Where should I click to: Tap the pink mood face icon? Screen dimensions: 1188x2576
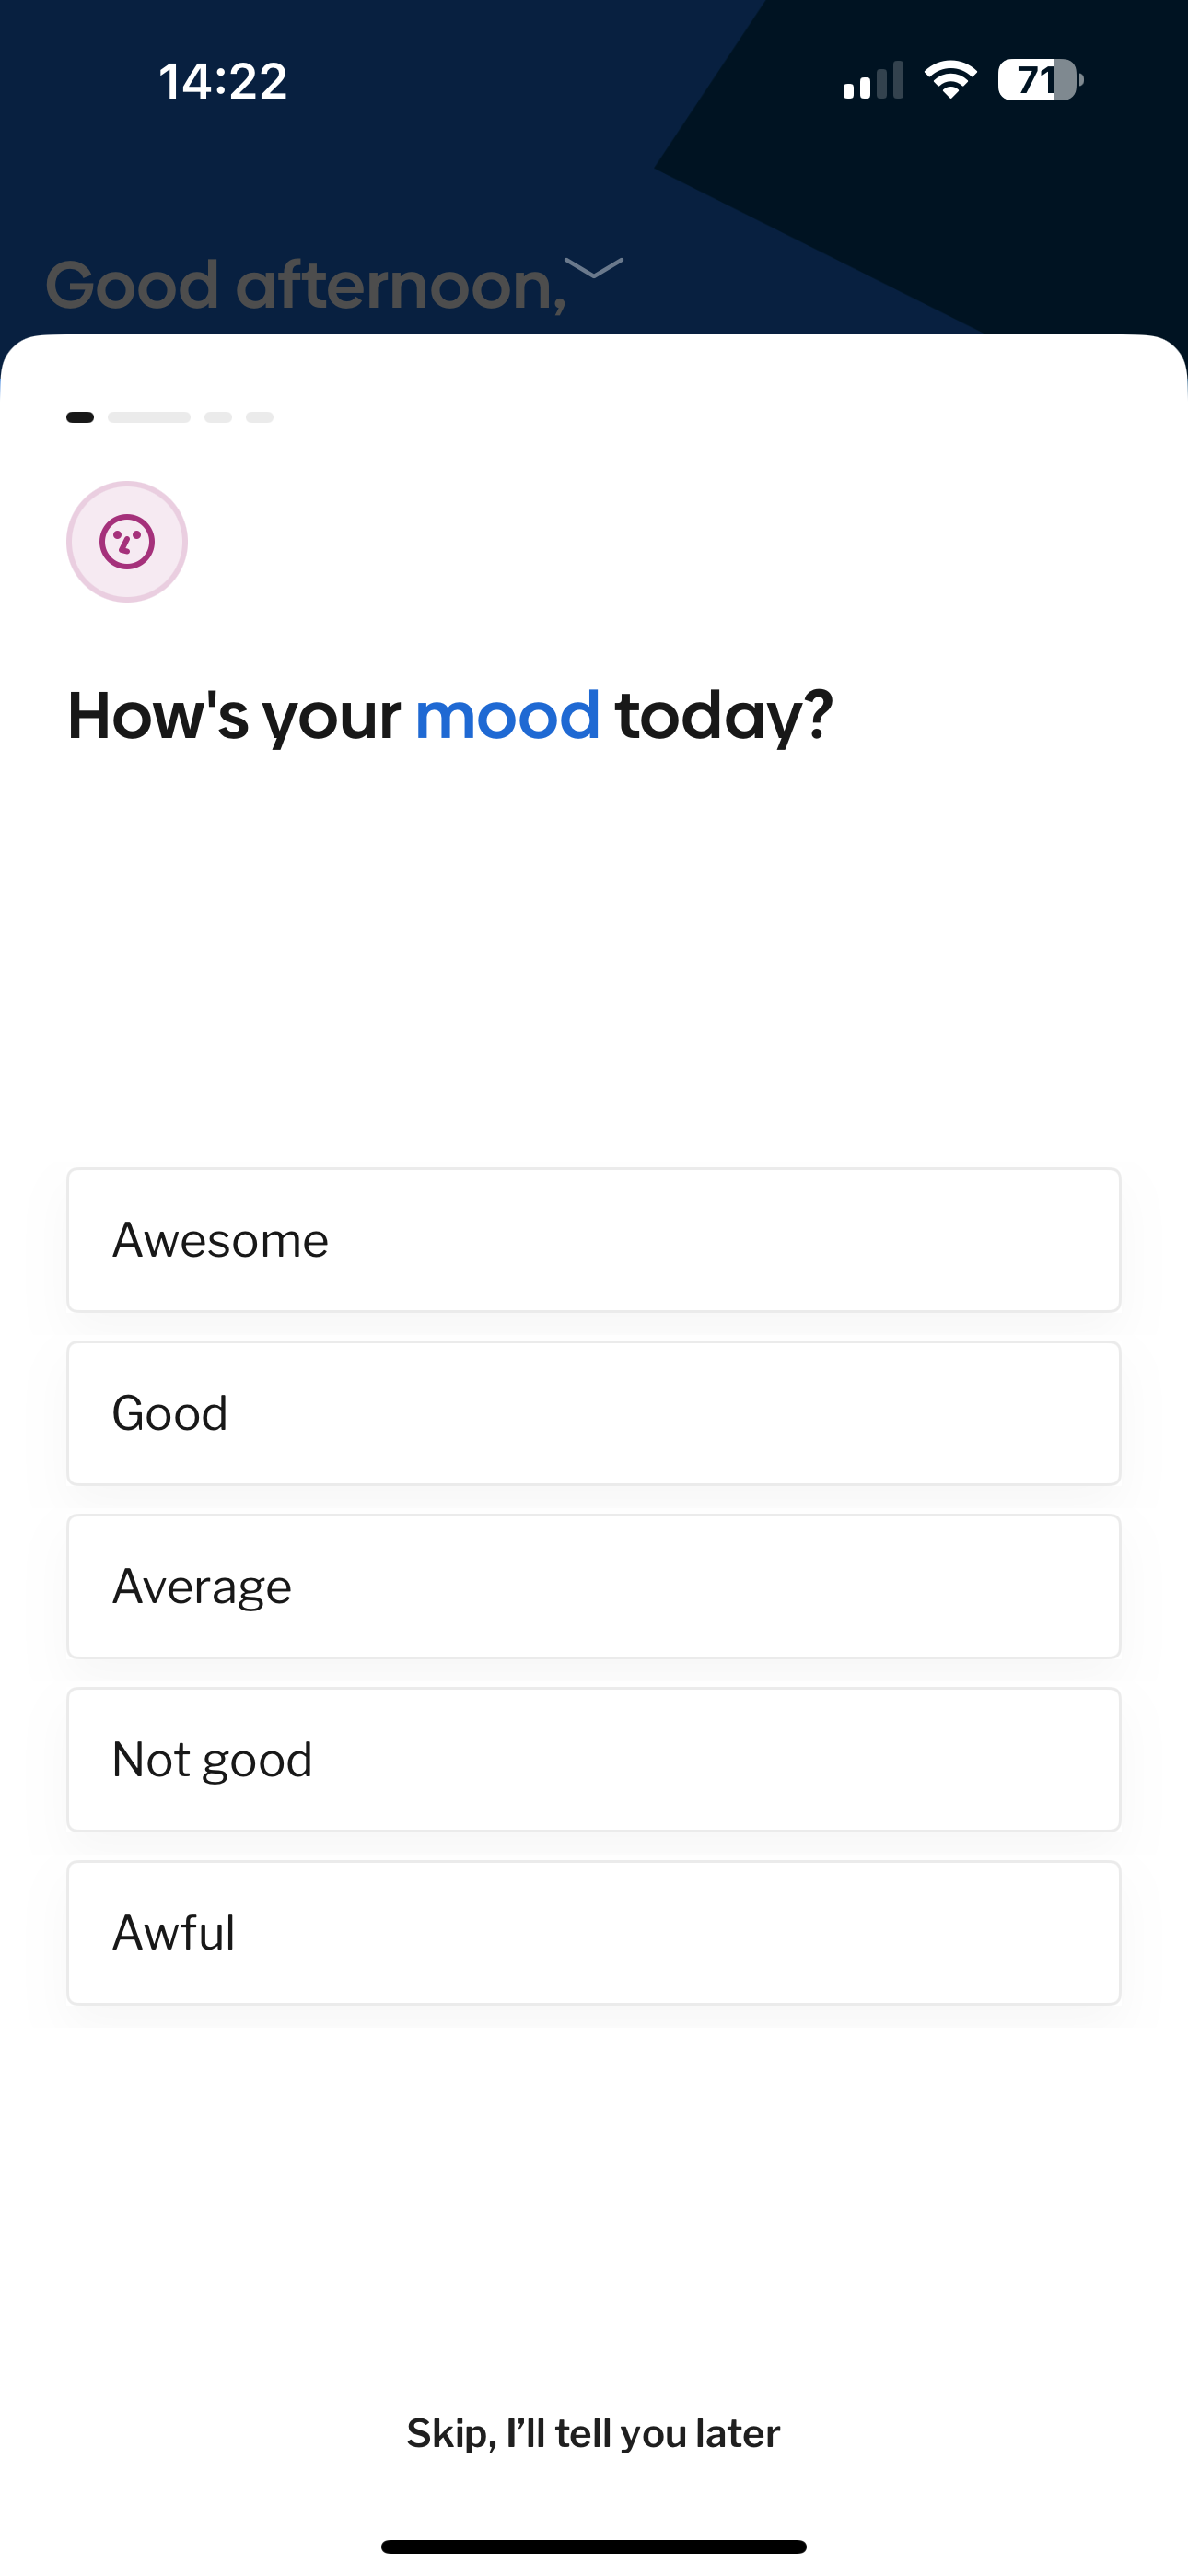coord(127,542)
